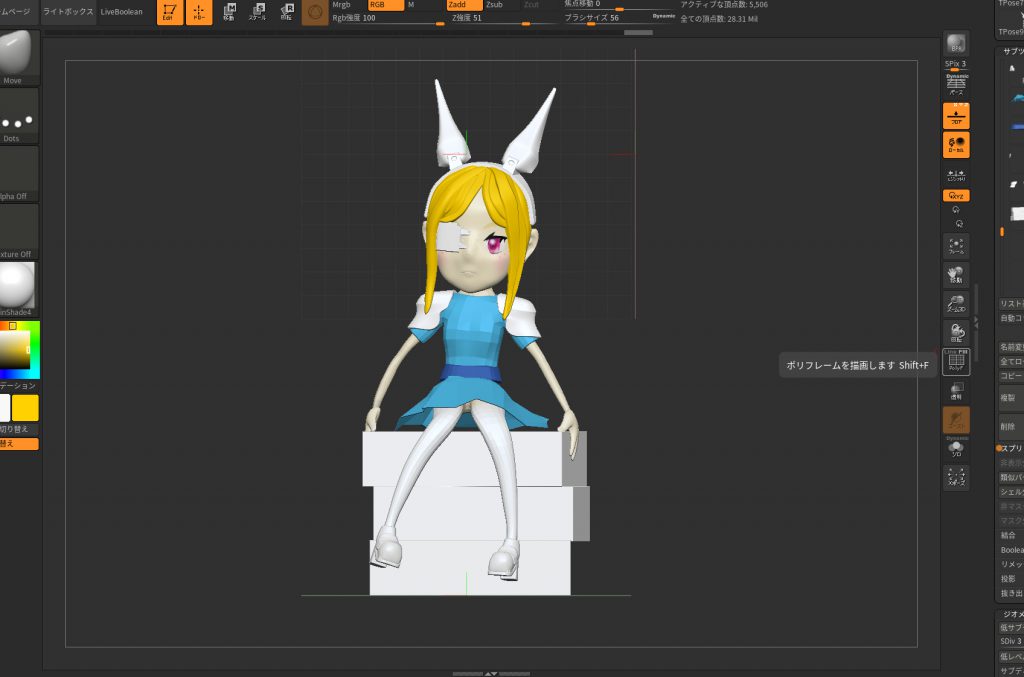The image size is (1024, 677).
Task: Open the Dots stroke selector
Action: pos(17,116)
